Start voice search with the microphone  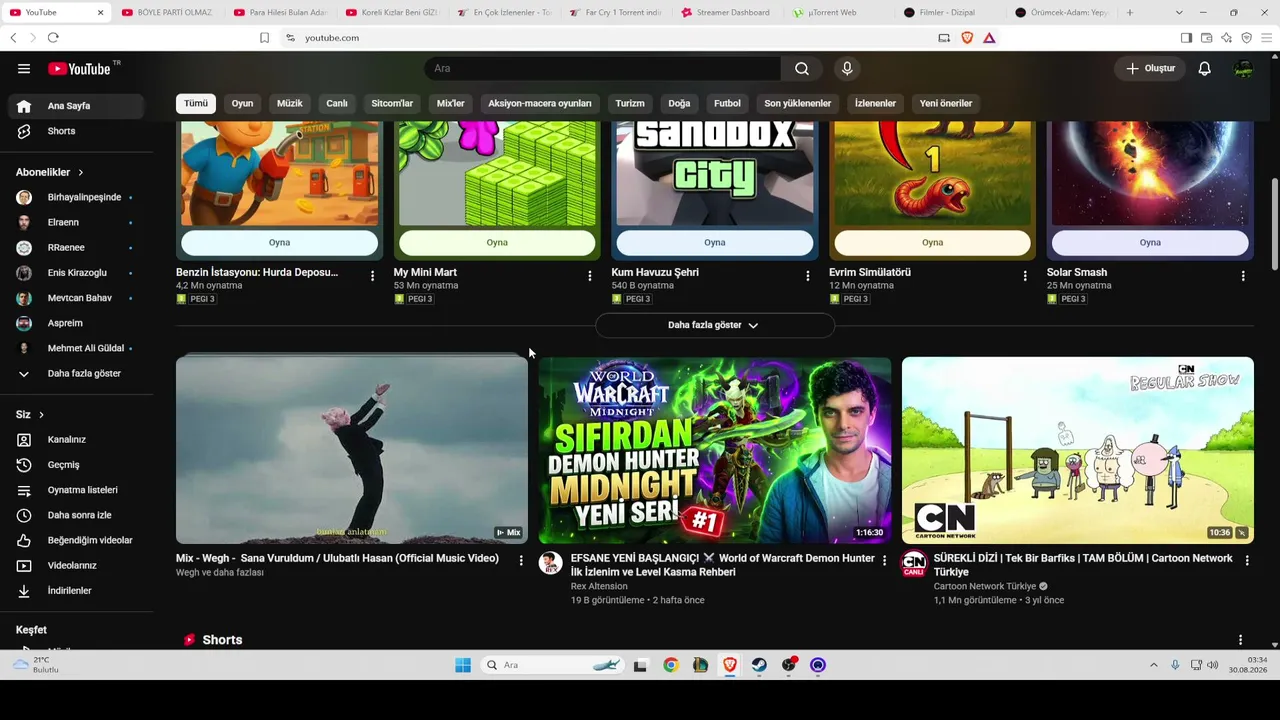tap(847, 69)
